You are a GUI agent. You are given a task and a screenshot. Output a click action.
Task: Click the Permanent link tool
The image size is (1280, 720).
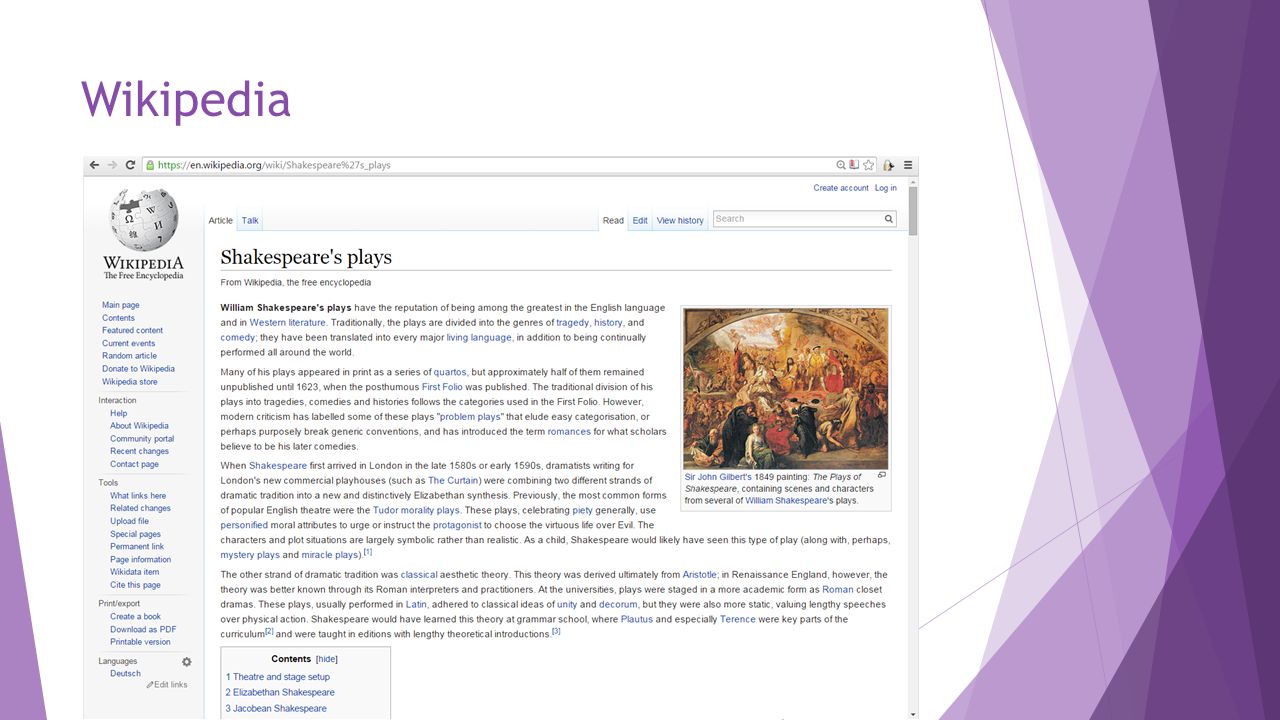click(137, 547)
